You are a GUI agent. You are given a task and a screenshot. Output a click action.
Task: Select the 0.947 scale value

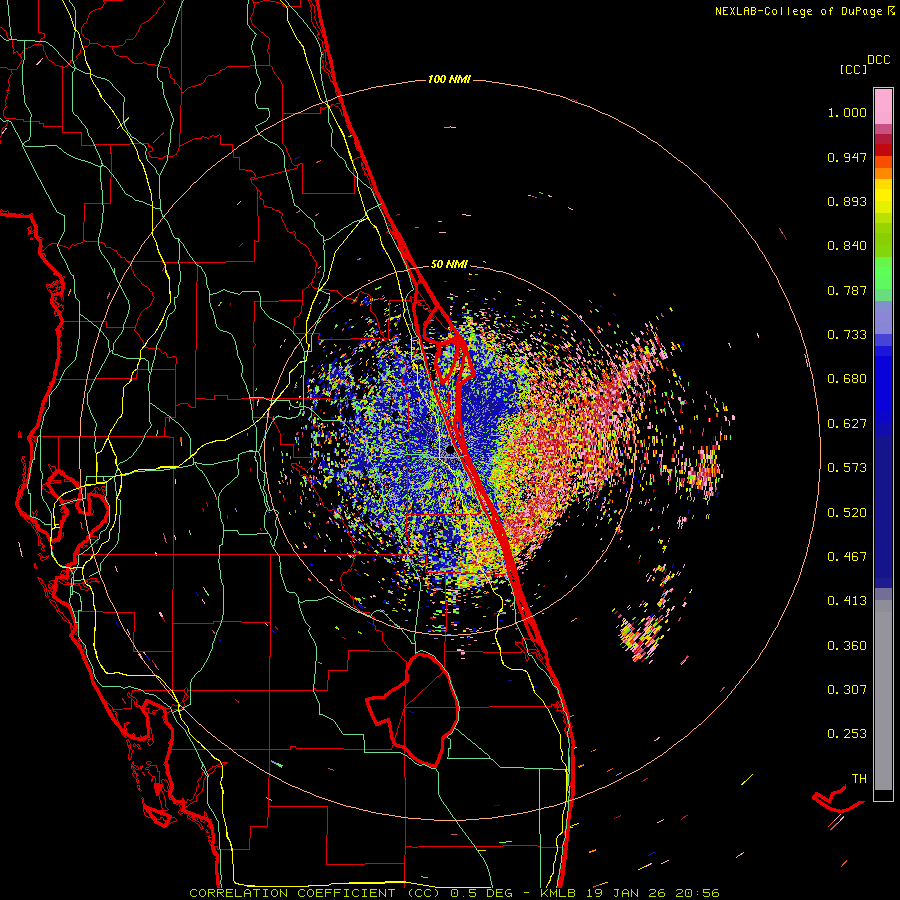pyautogui.click(x=847, y=157)
